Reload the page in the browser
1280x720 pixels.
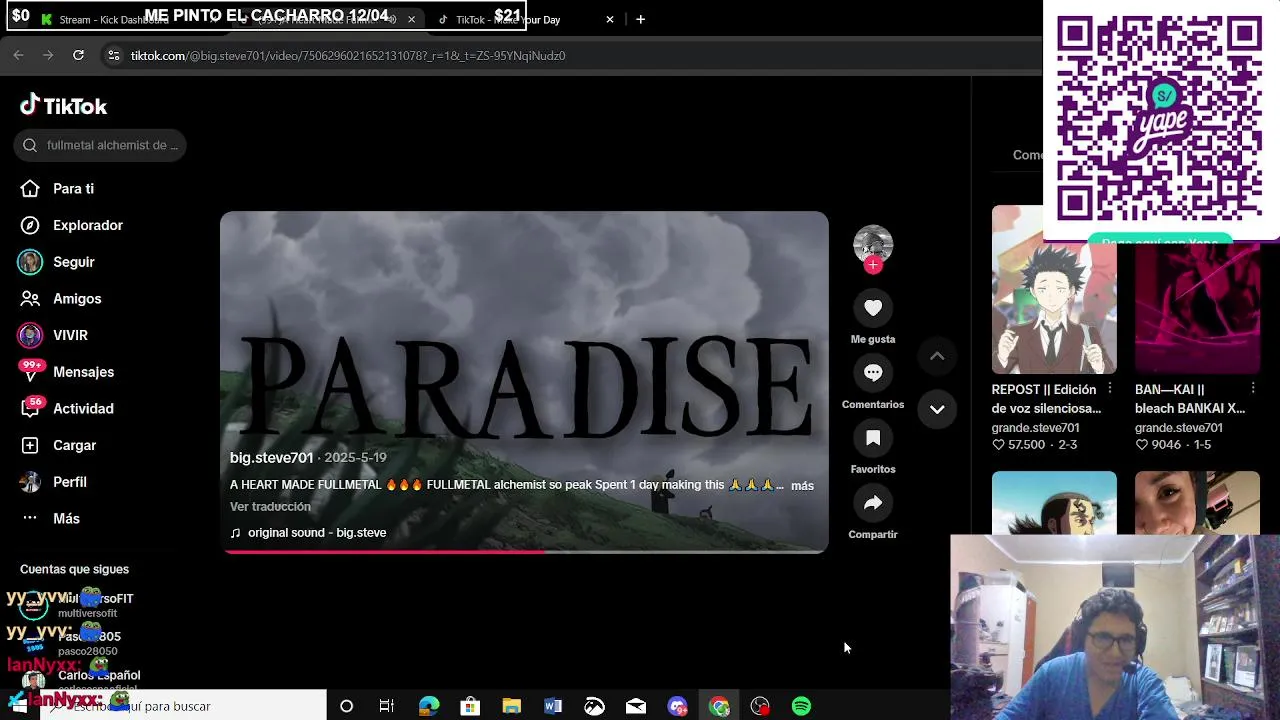(x=78, y=56)
